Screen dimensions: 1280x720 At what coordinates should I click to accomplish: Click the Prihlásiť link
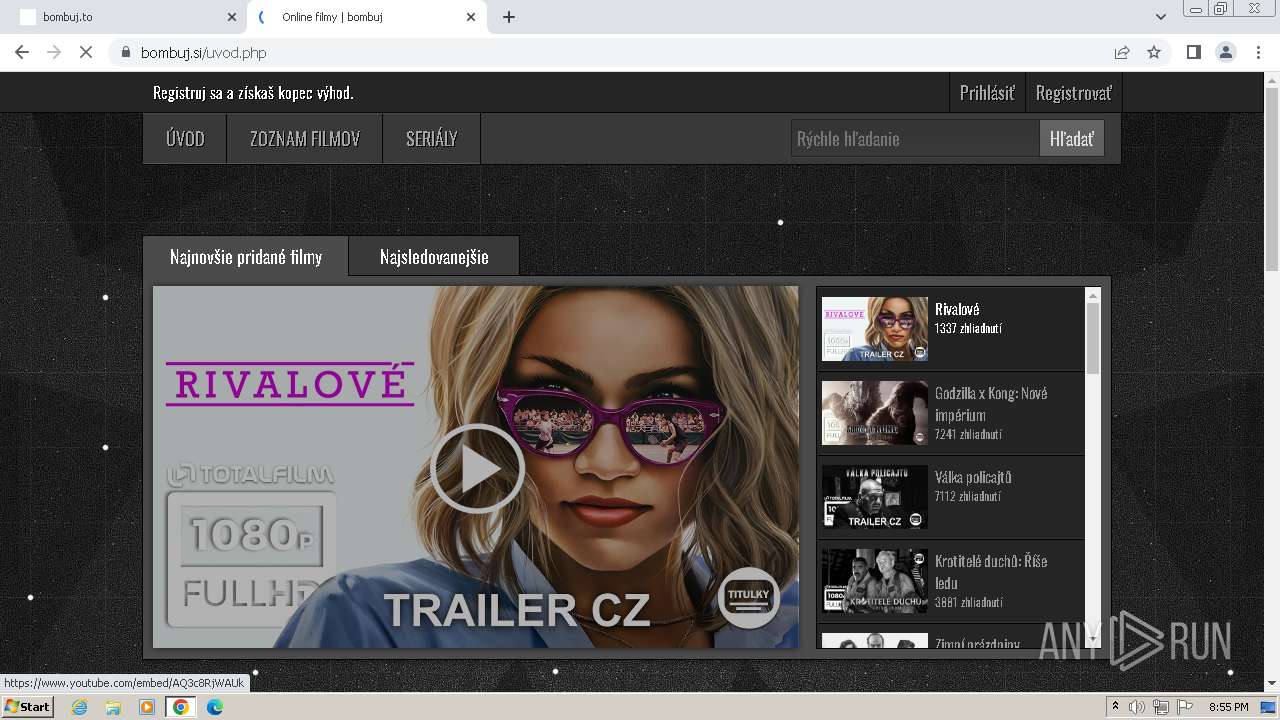(987, 93)
